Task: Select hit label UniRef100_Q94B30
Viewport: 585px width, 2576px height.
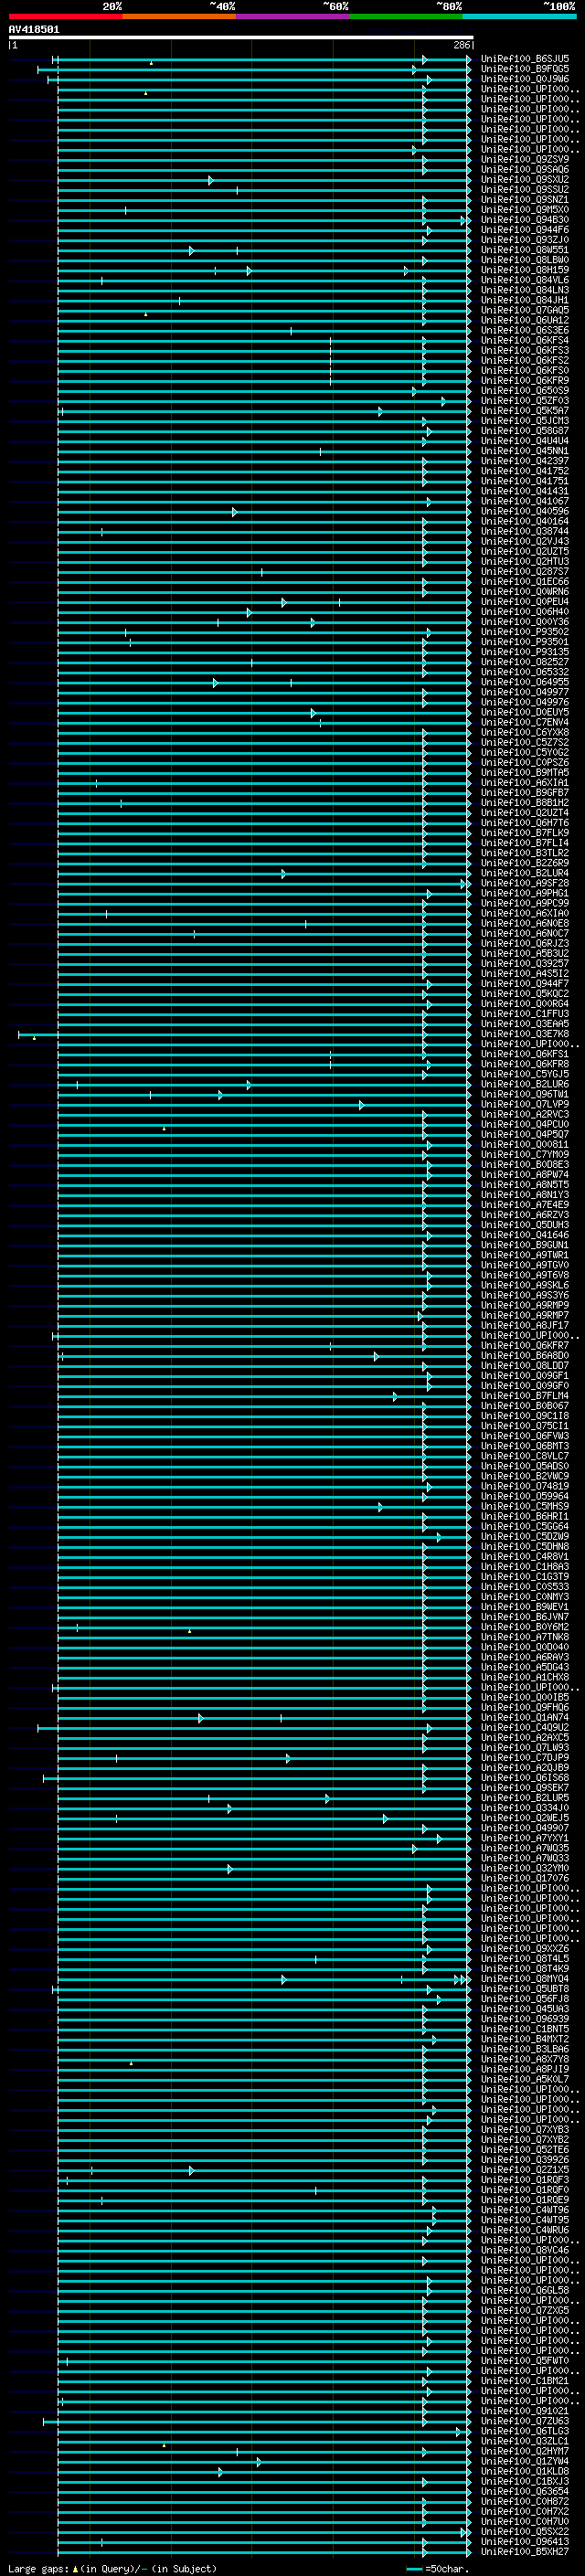Action: pyautogui.click(x=525, y=220)
